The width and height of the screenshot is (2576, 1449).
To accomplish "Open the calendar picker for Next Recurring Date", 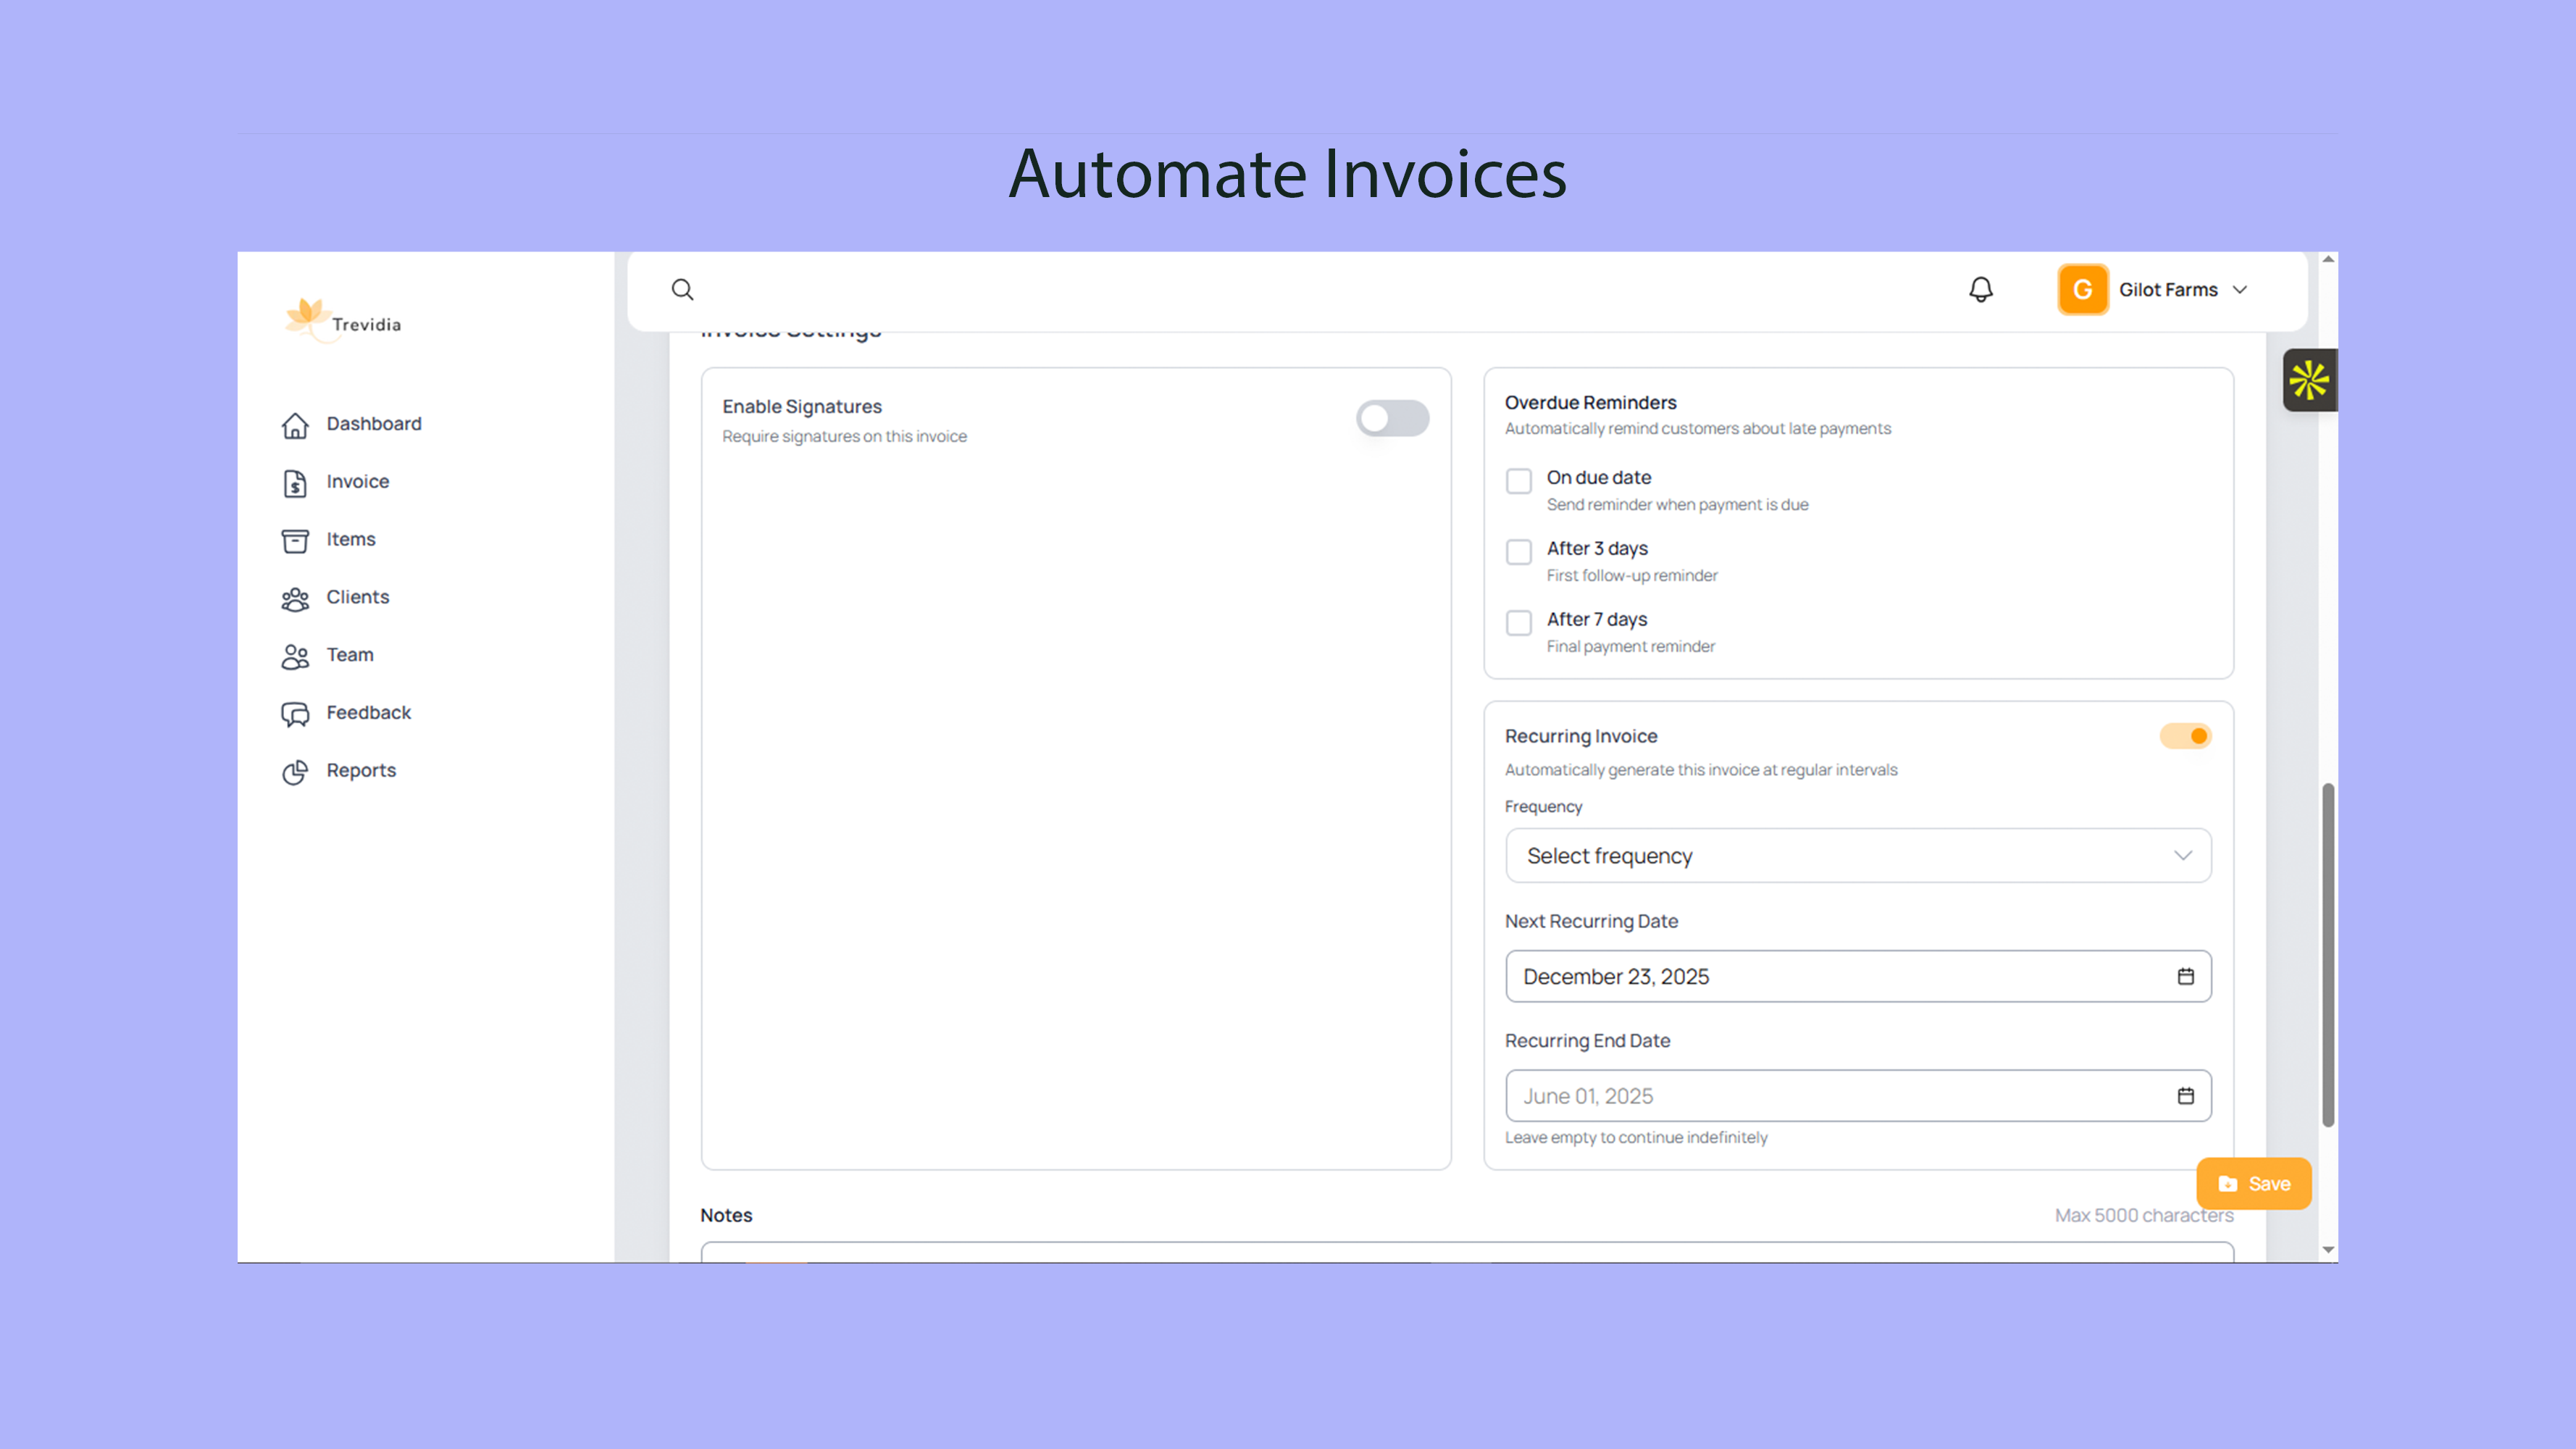I will pos(2185,976).
